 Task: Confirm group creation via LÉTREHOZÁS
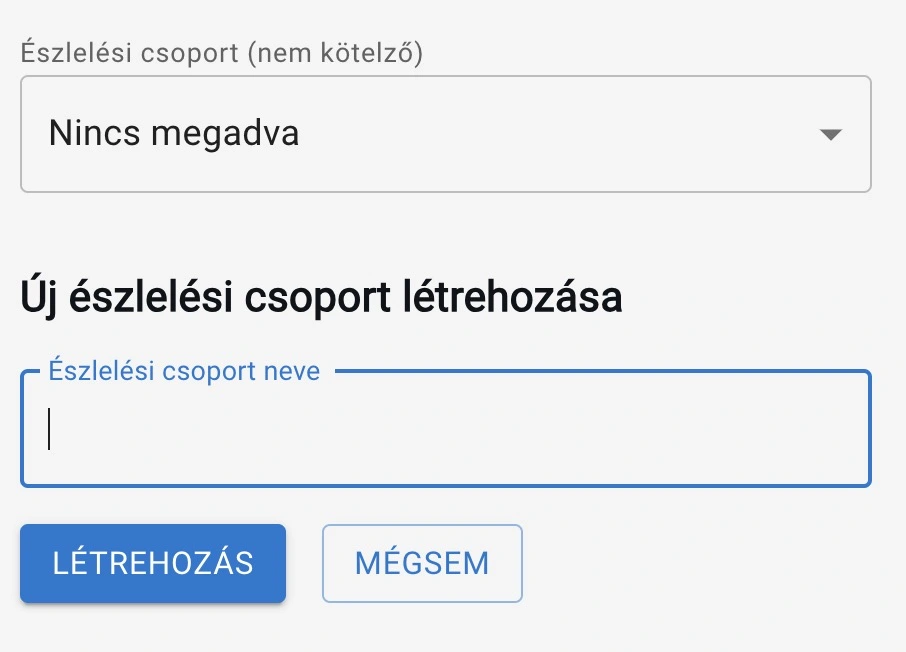(152, 563)
